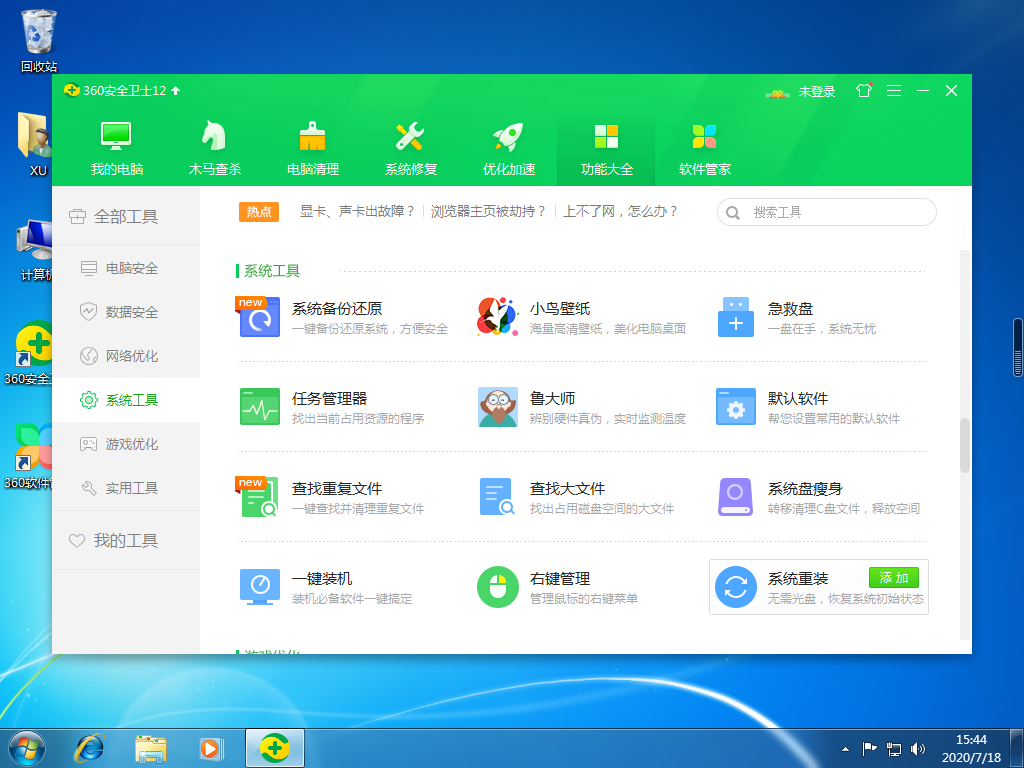This screenshot has height=768, width=1024.
Task: Switch to the 木马查杀 tab
Action: click(x=213, y=146)
